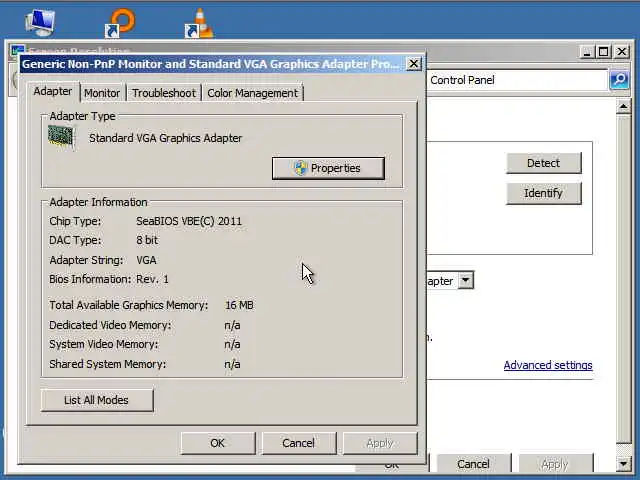Click the 'Standard VGA Graphics Adapter' label
Image resolution: width=640 pixels, height=480 pixels.
tap(166, 138)
